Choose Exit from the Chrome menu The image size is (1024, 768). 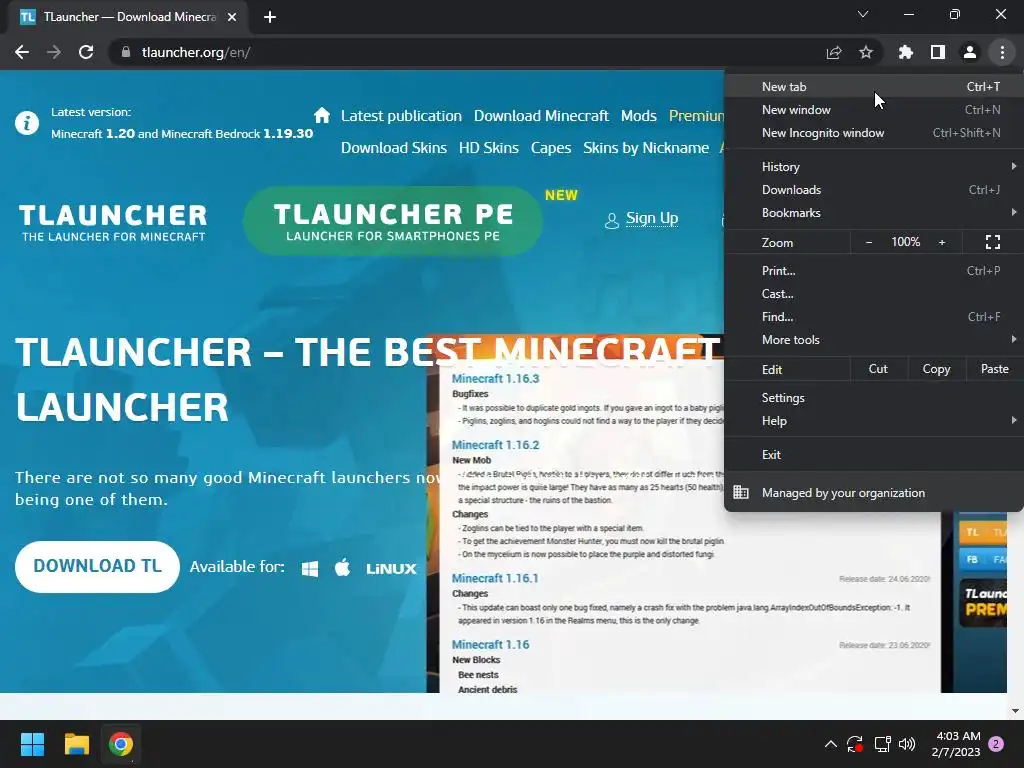(x=874, y=455)
